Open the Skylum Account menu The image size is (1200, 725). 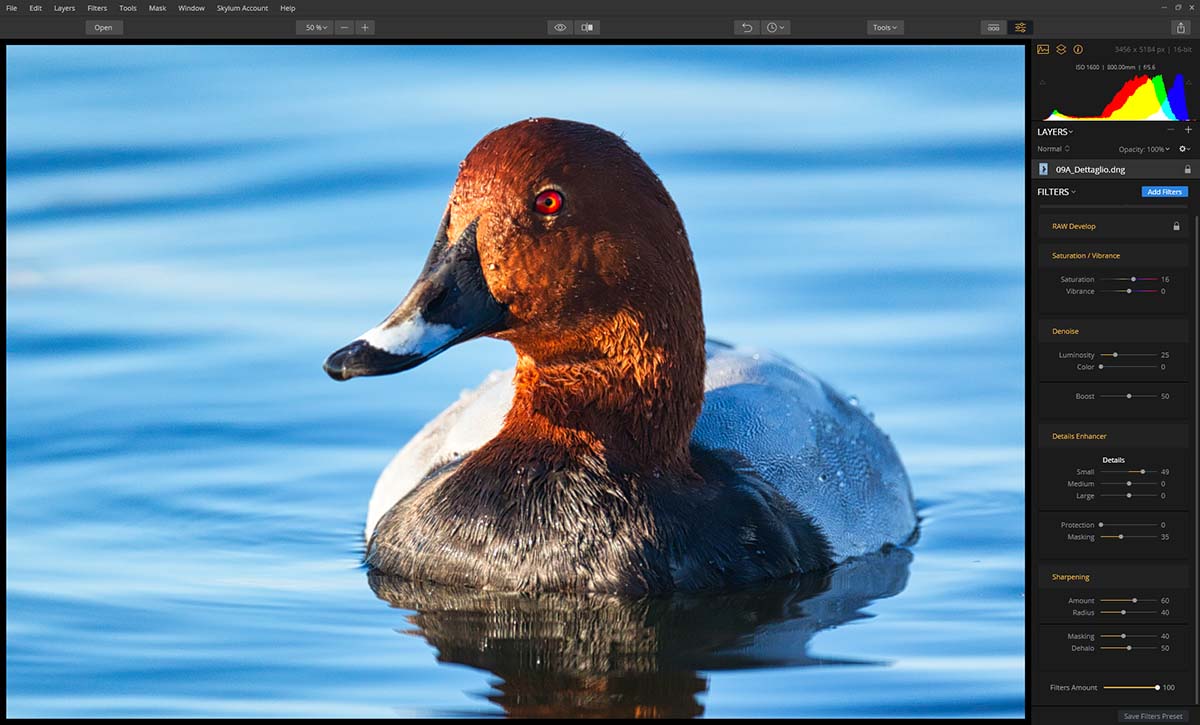coord(242,8)
